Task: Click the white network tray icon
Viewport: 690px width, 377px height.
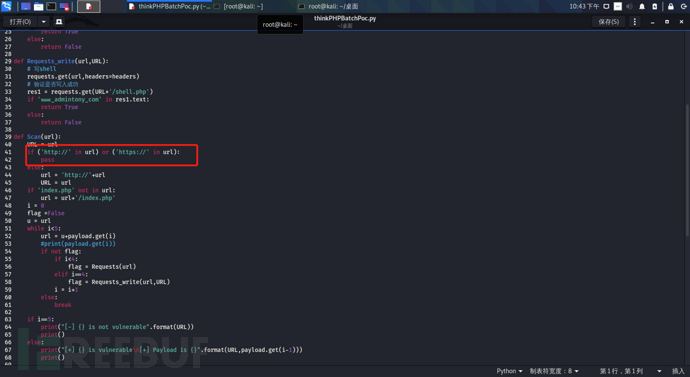Action: pos(618,7)
